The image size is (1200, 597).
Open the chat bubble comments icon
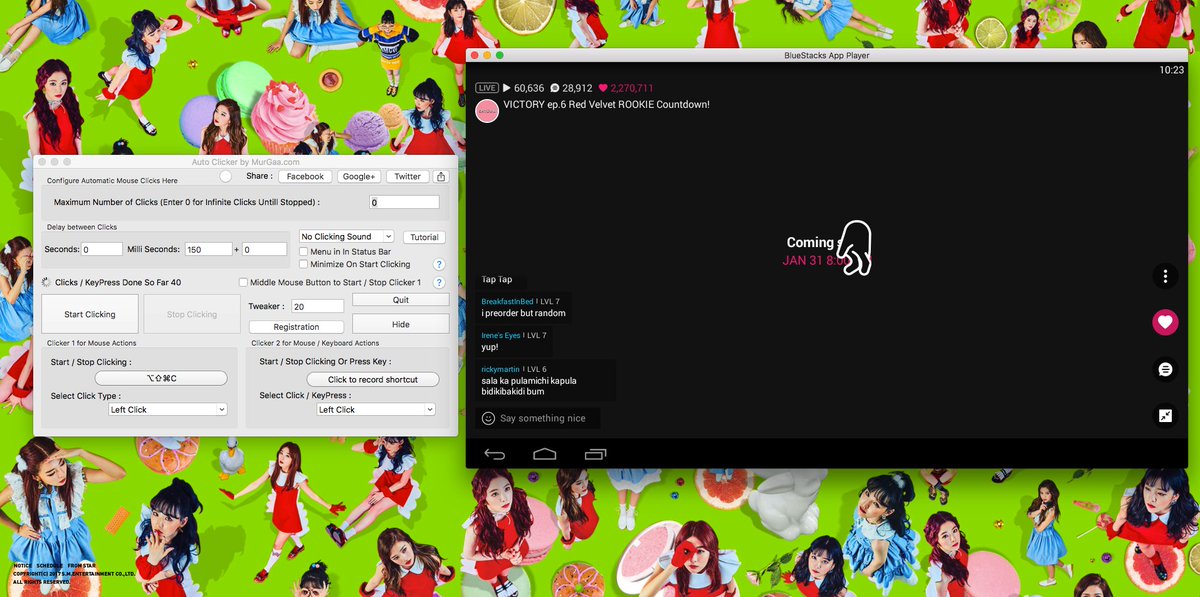pyautogui.click(x=1165, y=369)
